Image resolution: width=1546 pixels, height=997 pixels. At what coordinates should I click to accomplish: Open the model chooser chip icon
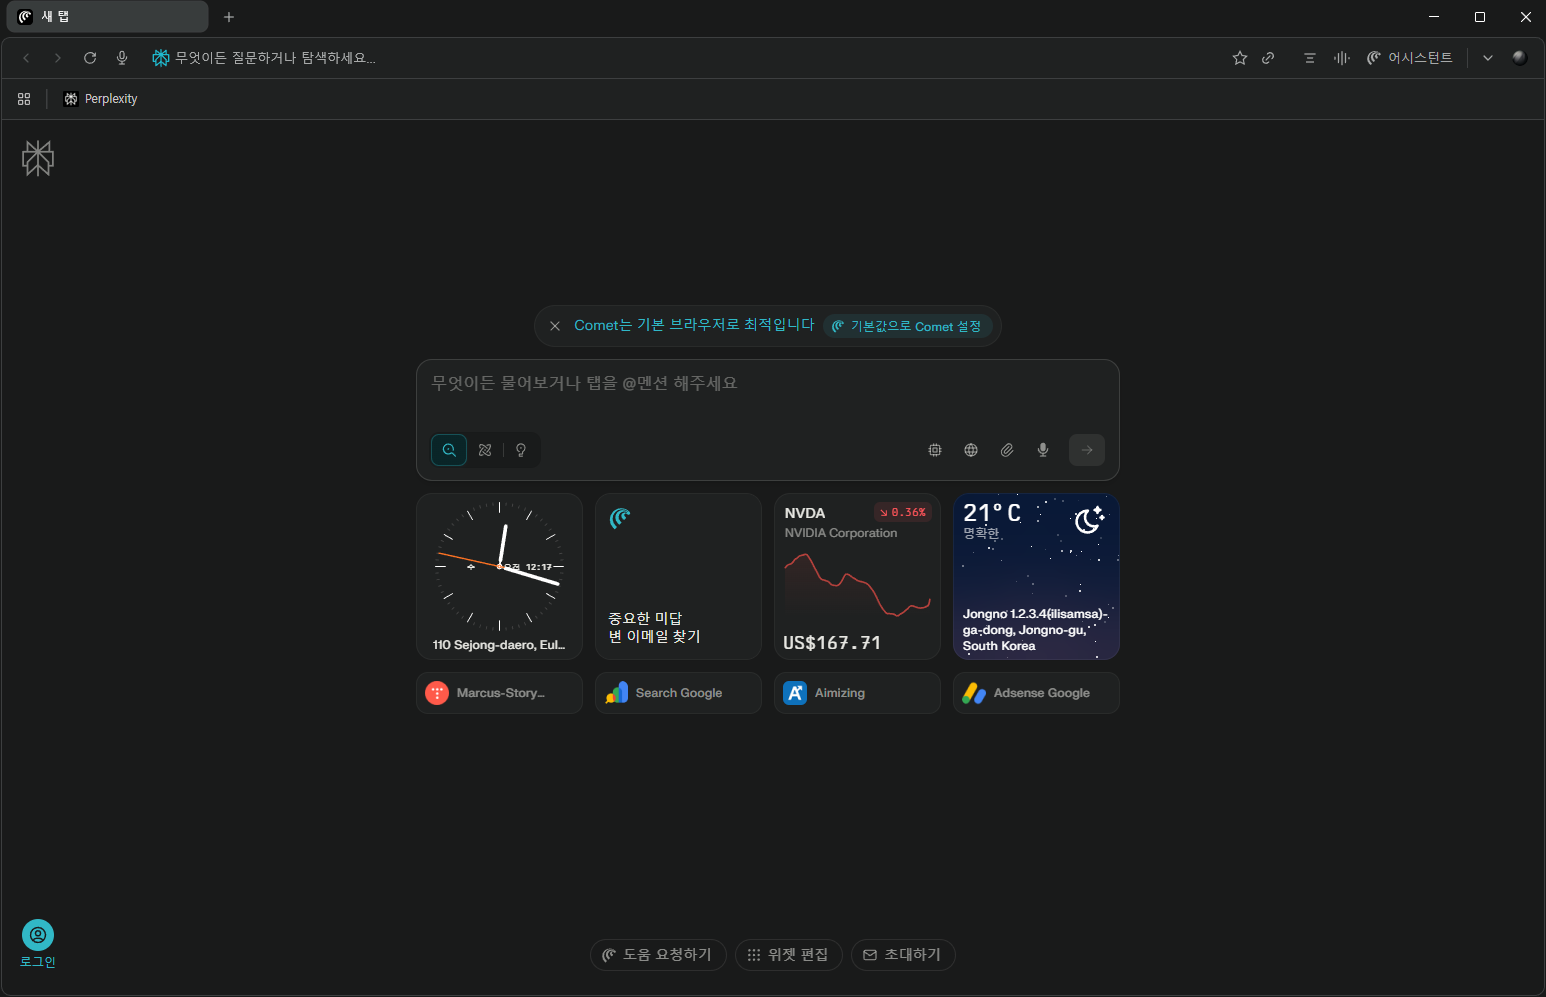935,450
